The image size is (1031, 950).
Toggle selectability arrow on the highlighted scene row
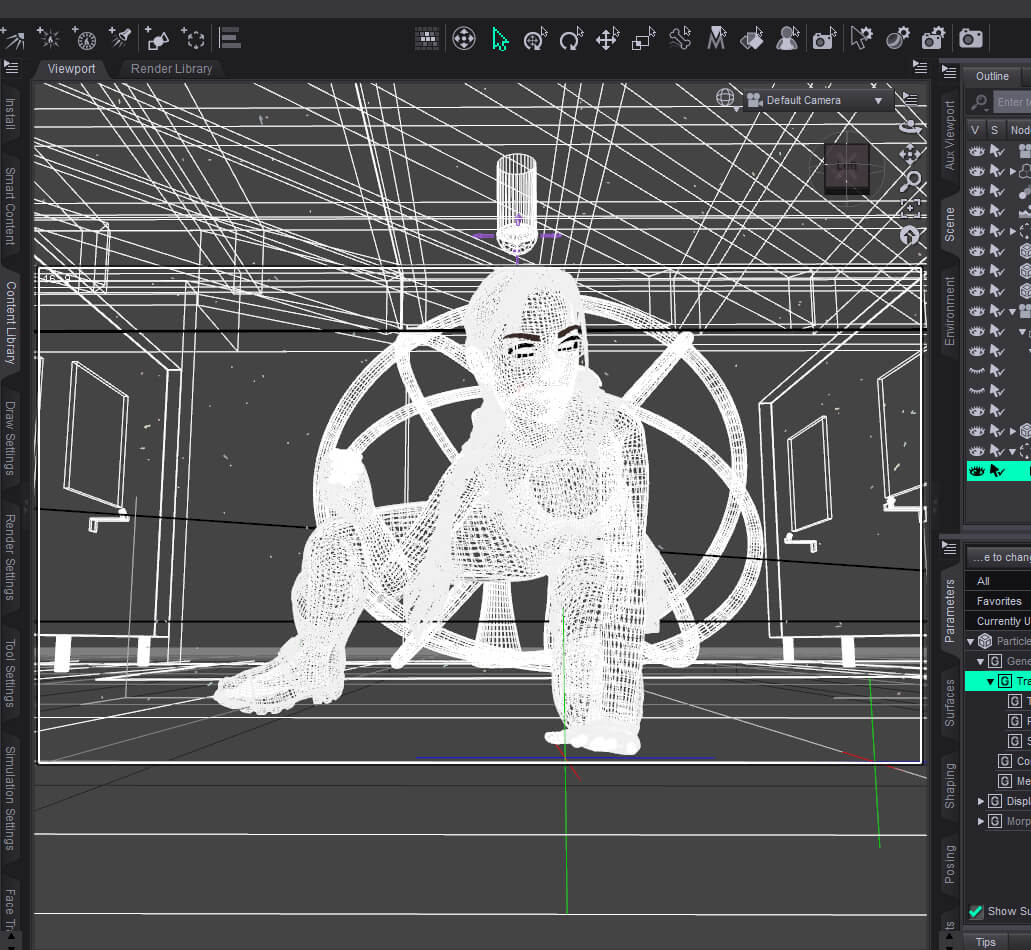point(997,471)
